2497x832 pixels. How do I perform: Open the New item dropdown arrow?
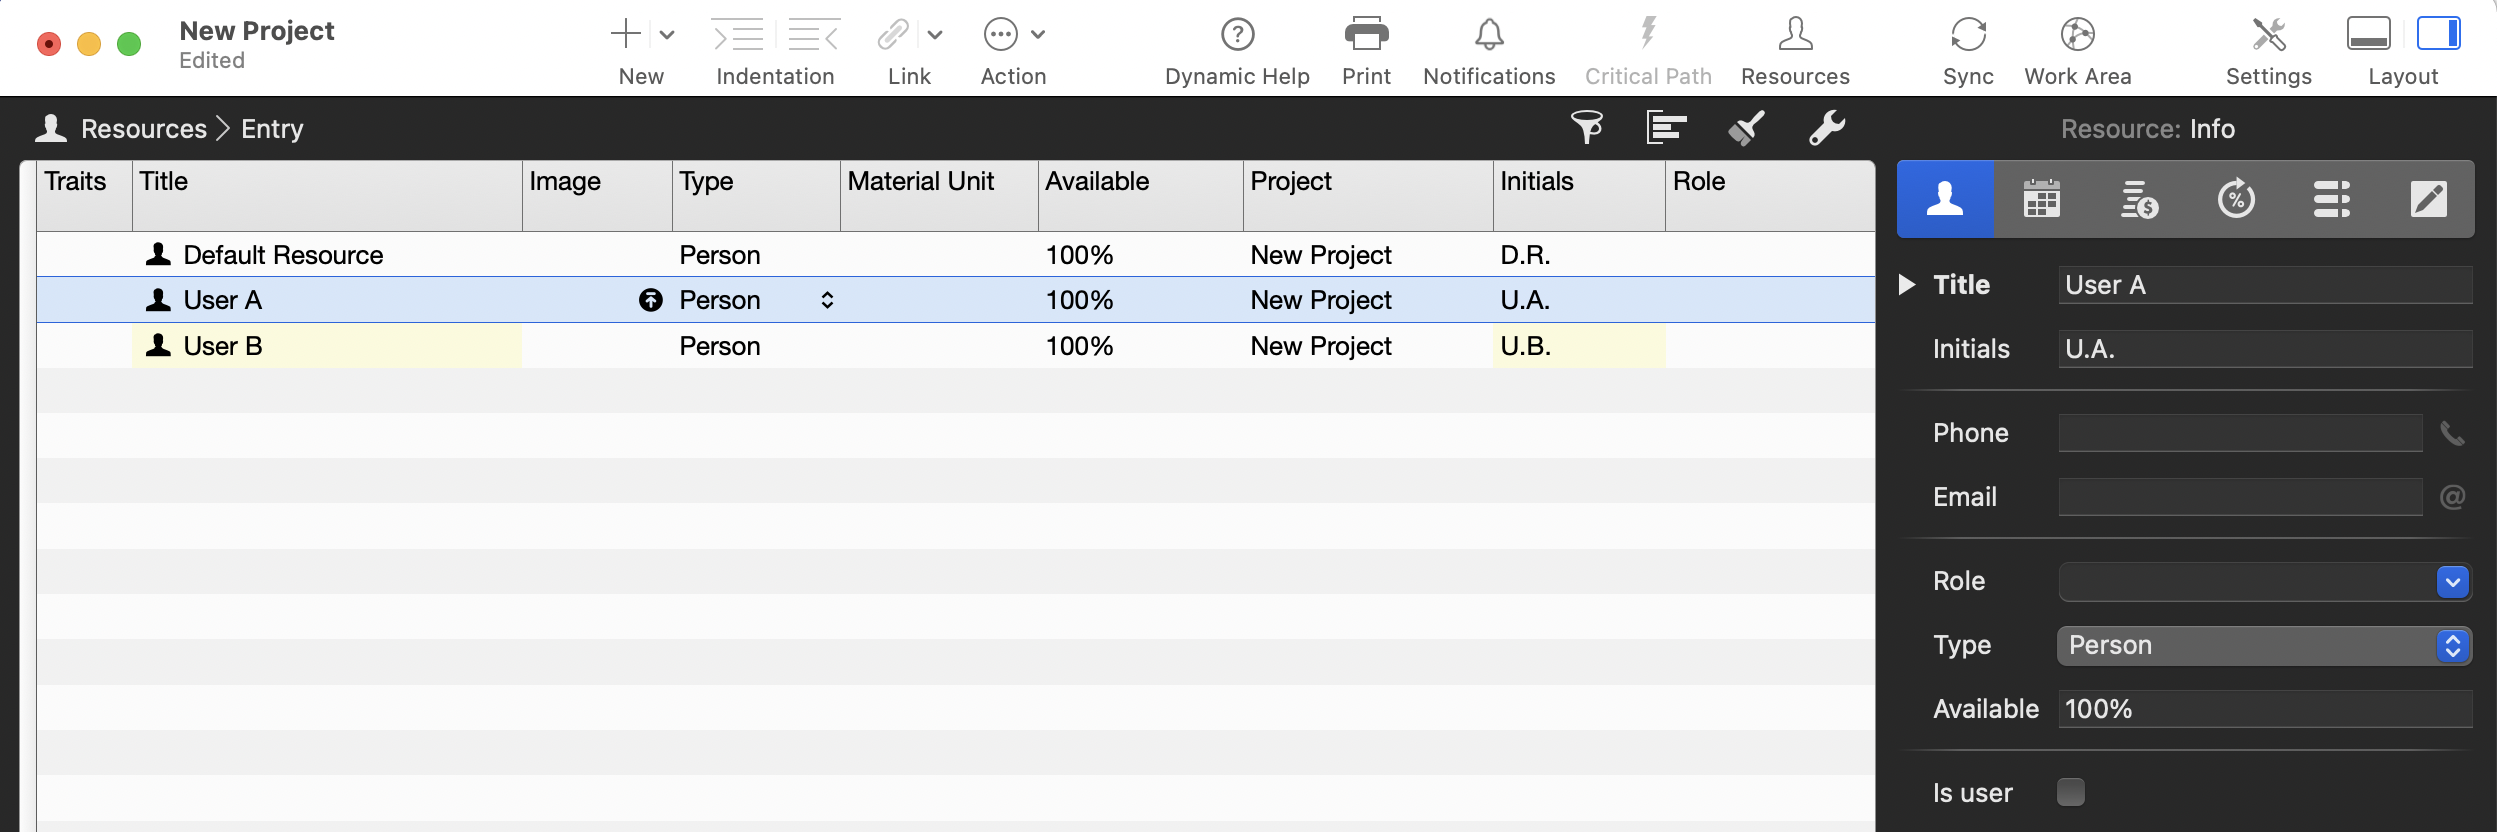[x=667, y=35]
